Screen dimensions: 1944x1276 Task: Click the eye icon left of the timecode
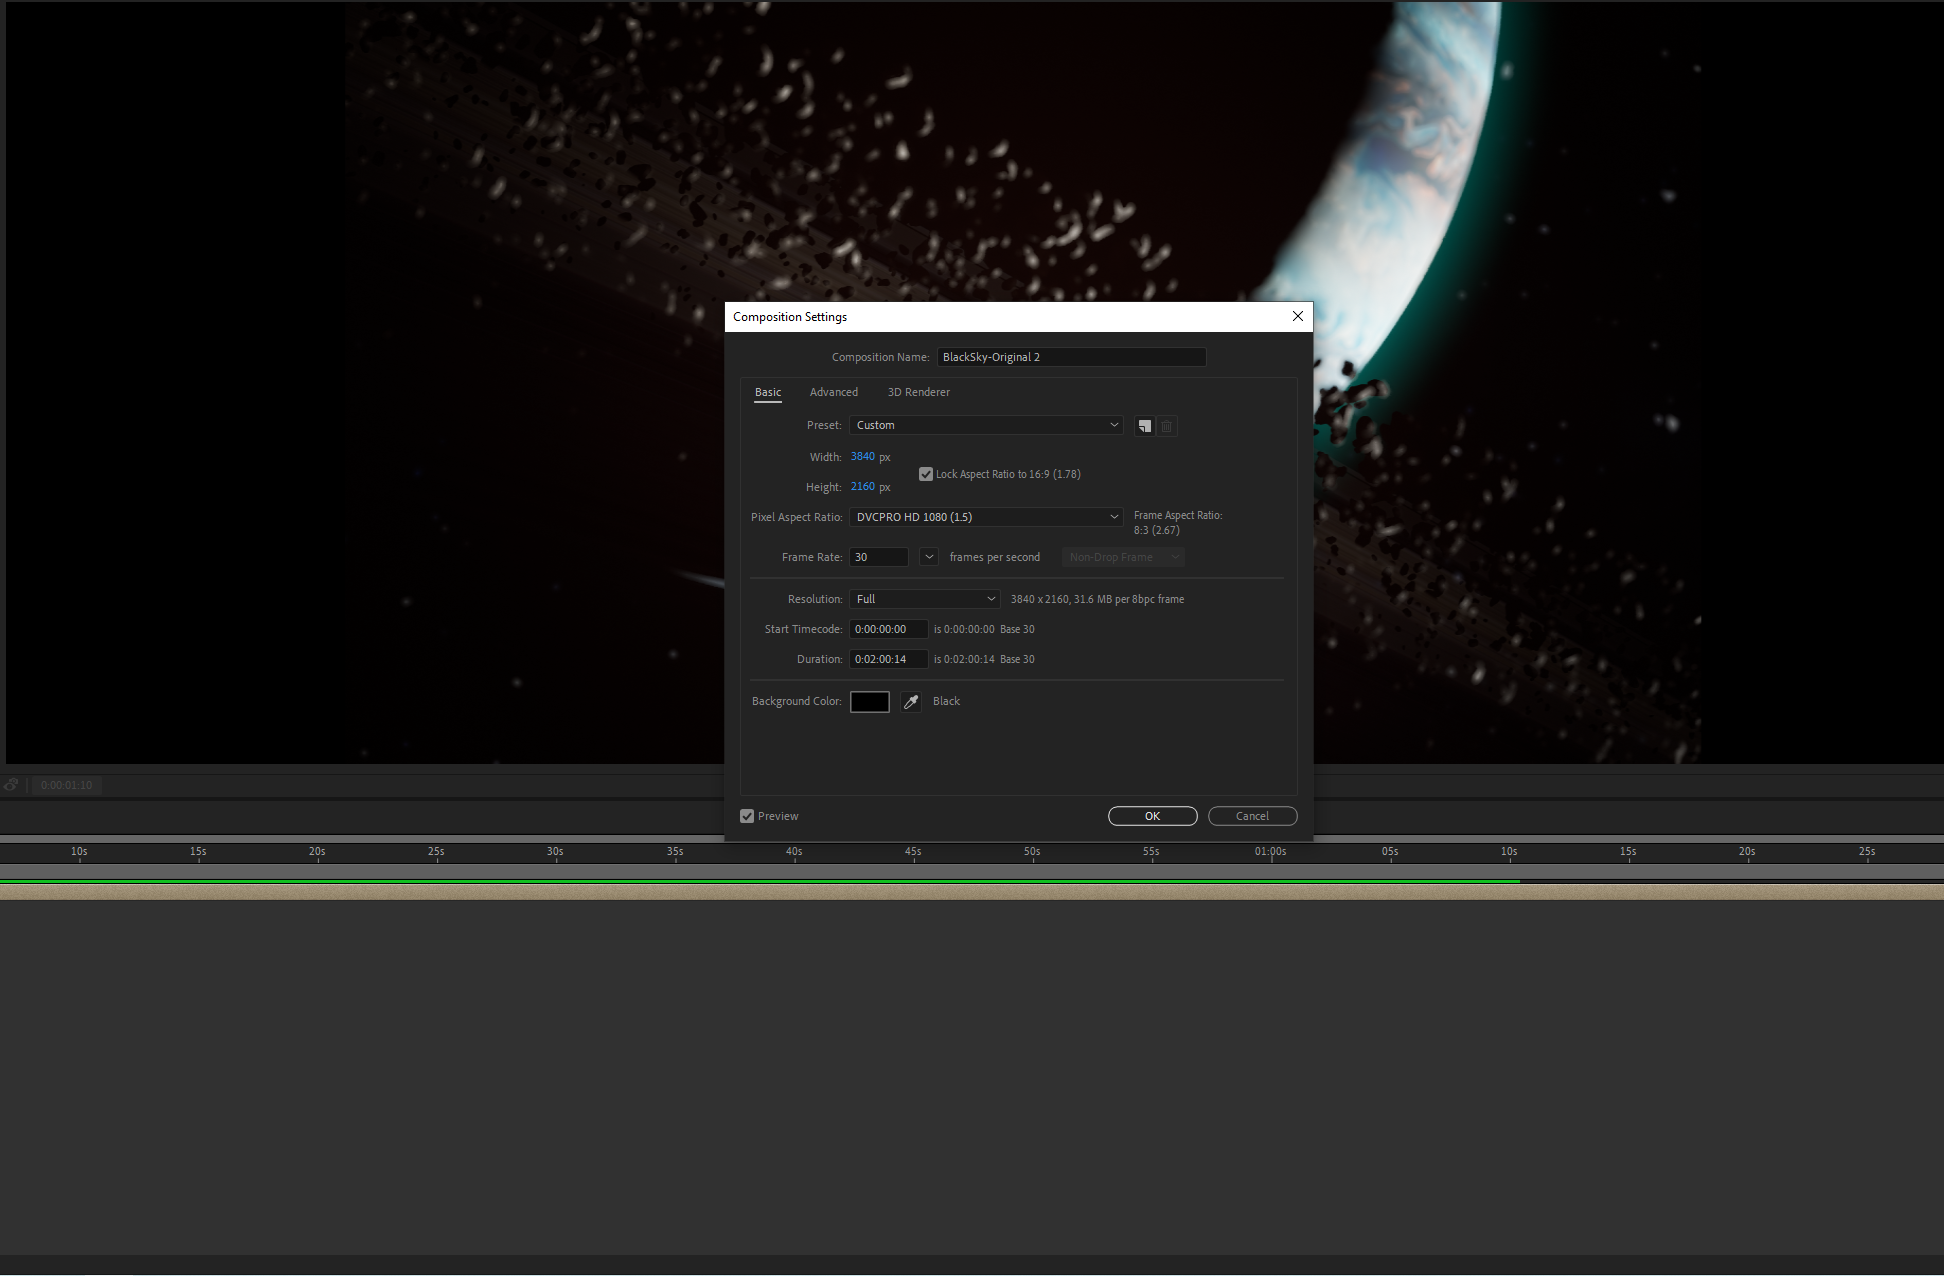(x=11, y=785)
